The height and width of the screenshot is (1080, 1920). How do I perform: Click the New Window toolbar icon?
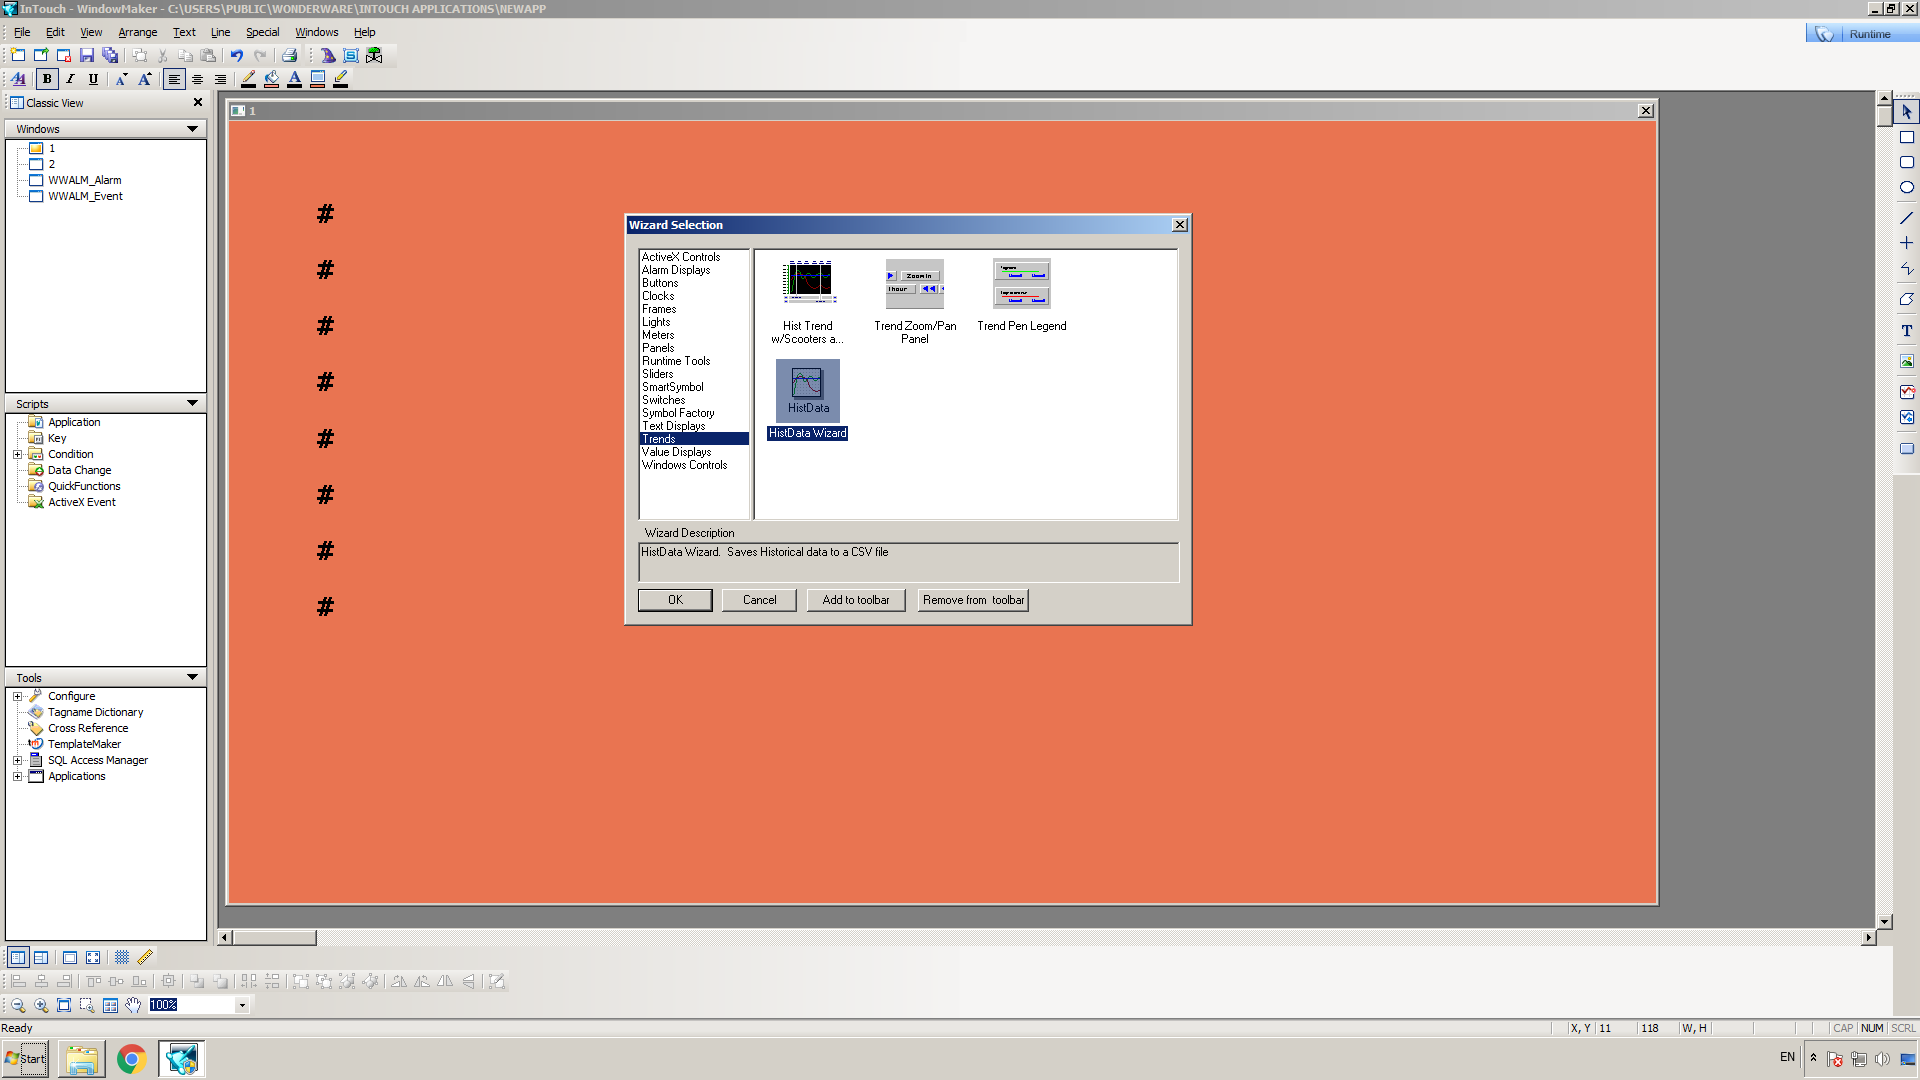18,56
